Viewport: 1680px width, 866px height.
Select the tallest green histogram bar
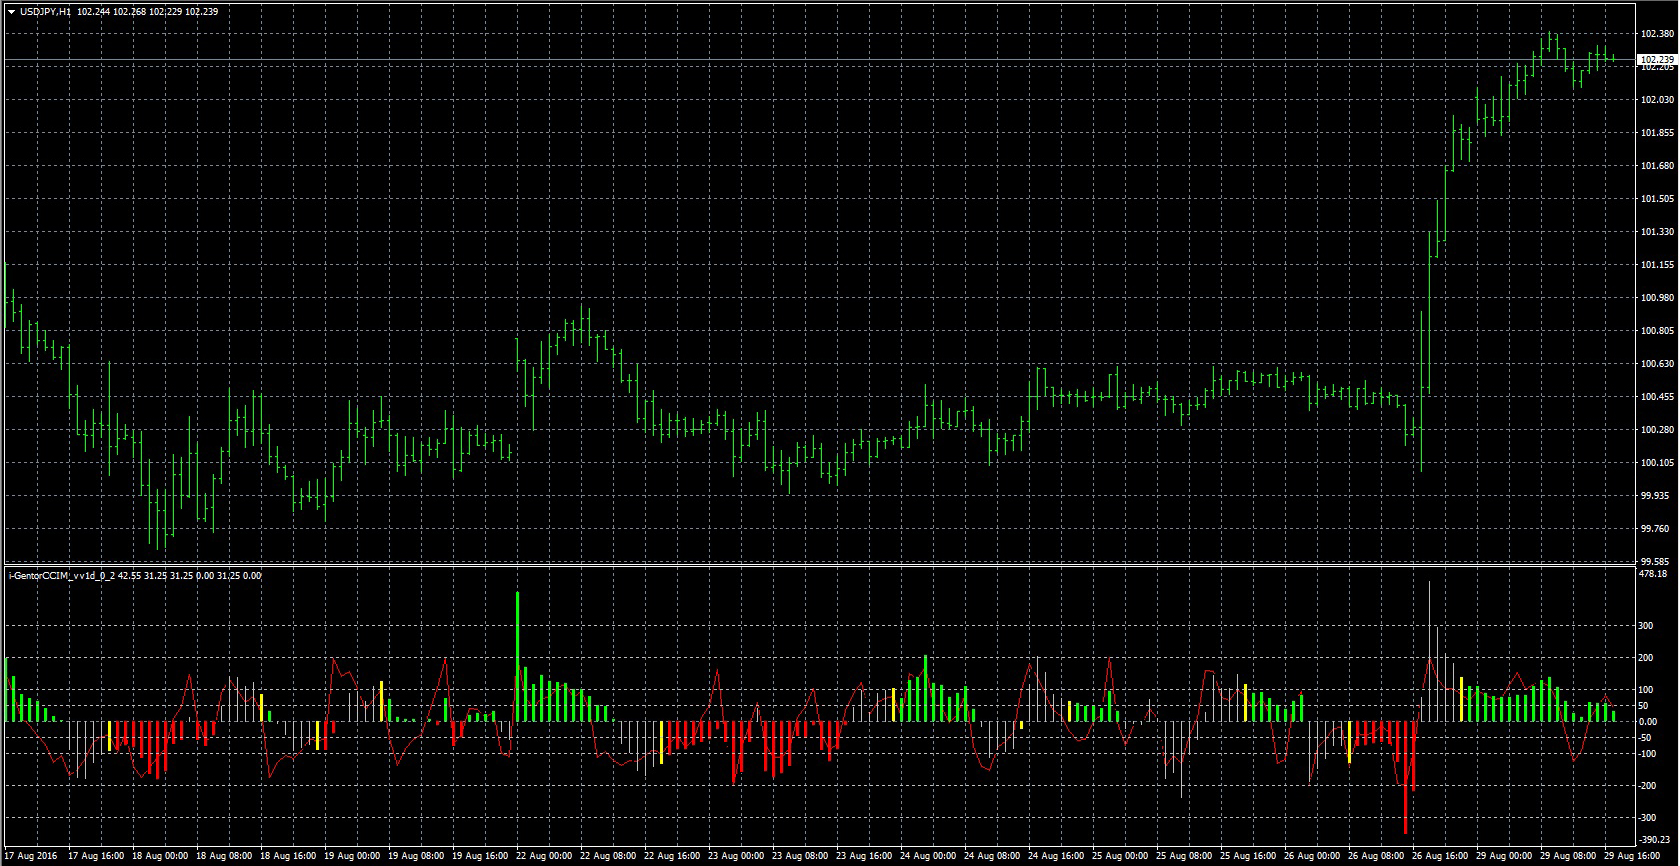(x=517, y=657)
